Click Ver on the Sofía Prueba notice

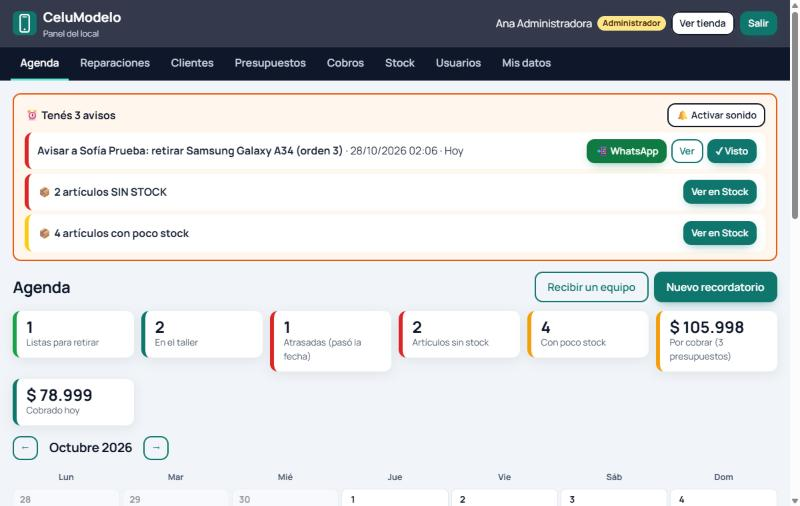[687, 151]
